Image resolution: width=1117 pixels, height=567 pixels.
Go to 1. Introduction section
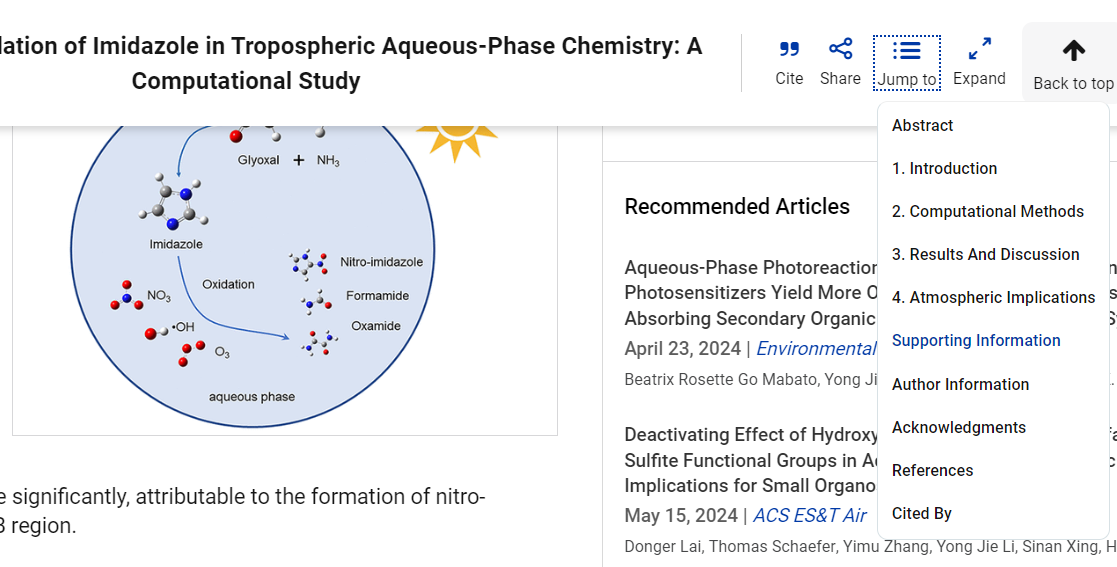pyautogui.click(x=944, y=168)
